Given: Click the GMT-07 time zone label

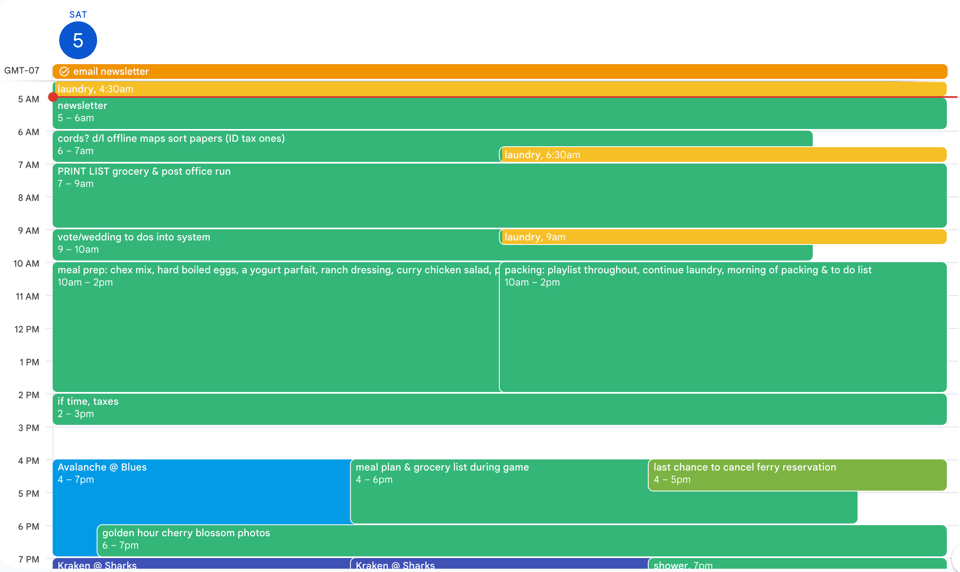Looking at the screenshot, I should 22,71.
